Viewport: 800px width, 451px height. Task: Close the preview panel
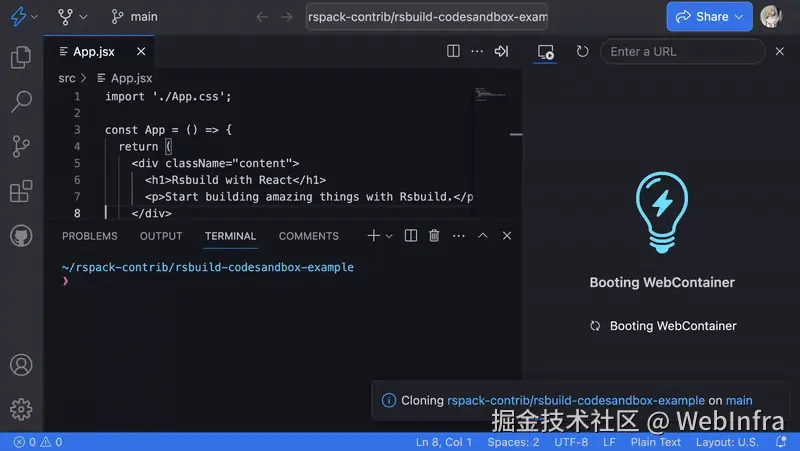click(780, 51)
